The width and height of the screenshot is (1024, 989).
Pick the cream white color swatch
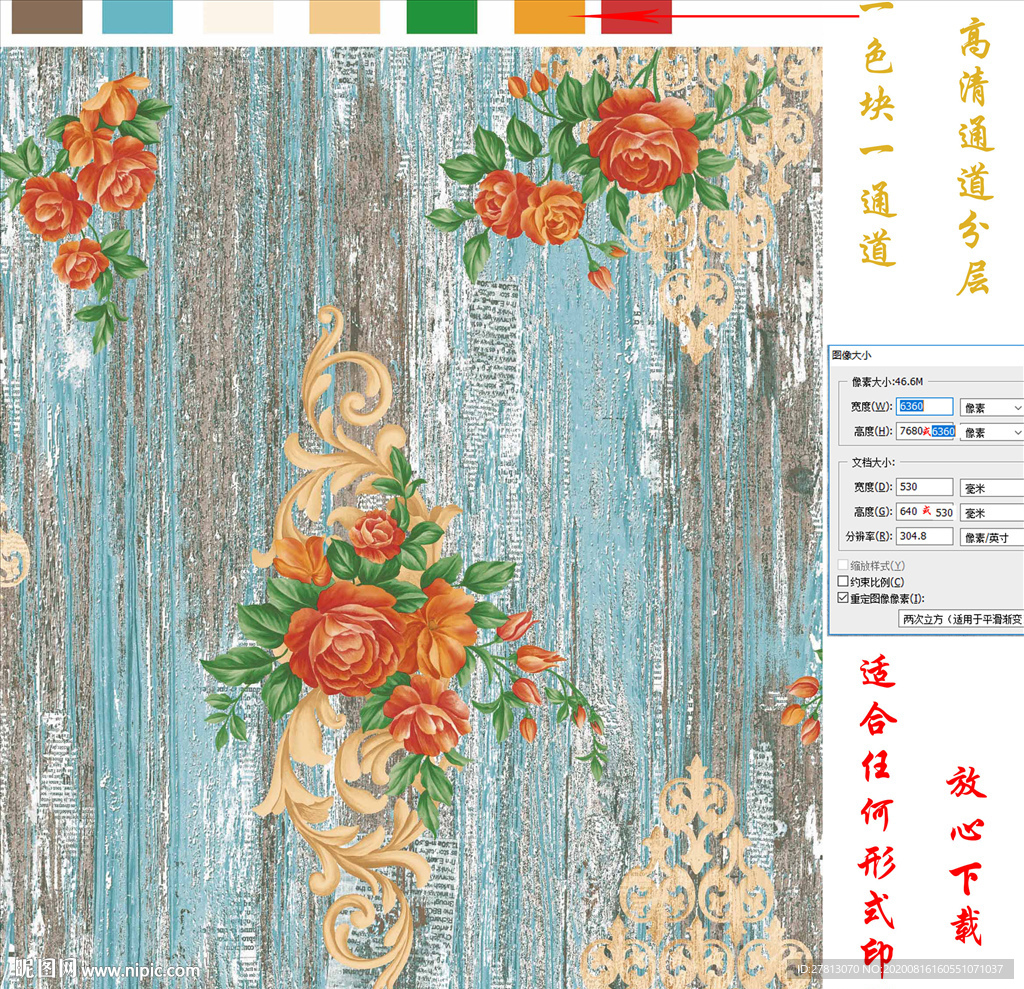coord(238,16)
